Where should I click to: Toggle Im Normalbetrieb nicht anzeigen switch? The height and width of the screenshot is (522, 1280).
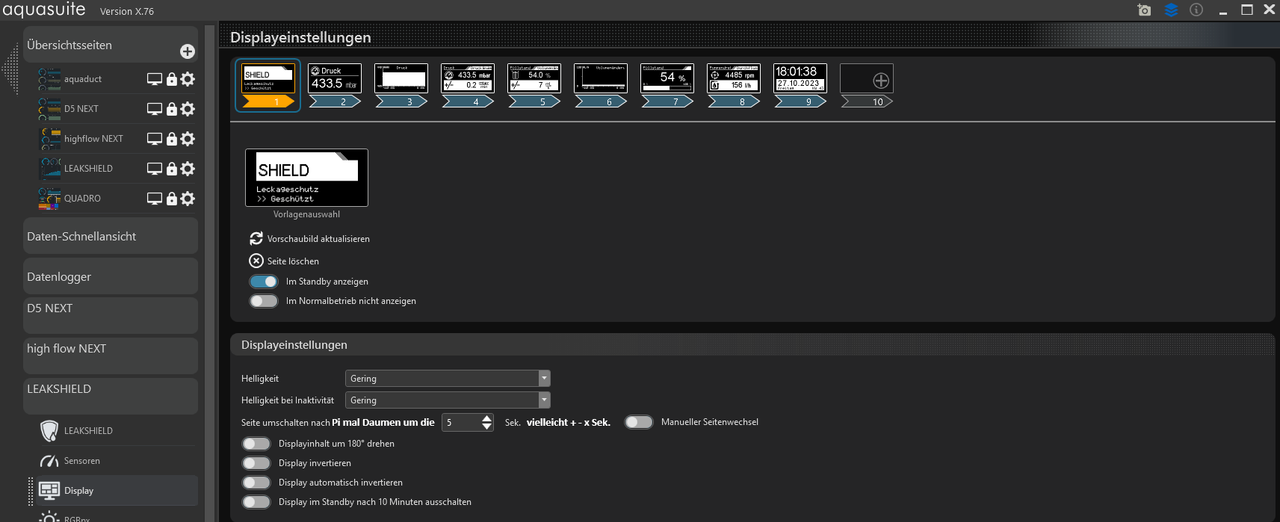(x=264, y=301)
